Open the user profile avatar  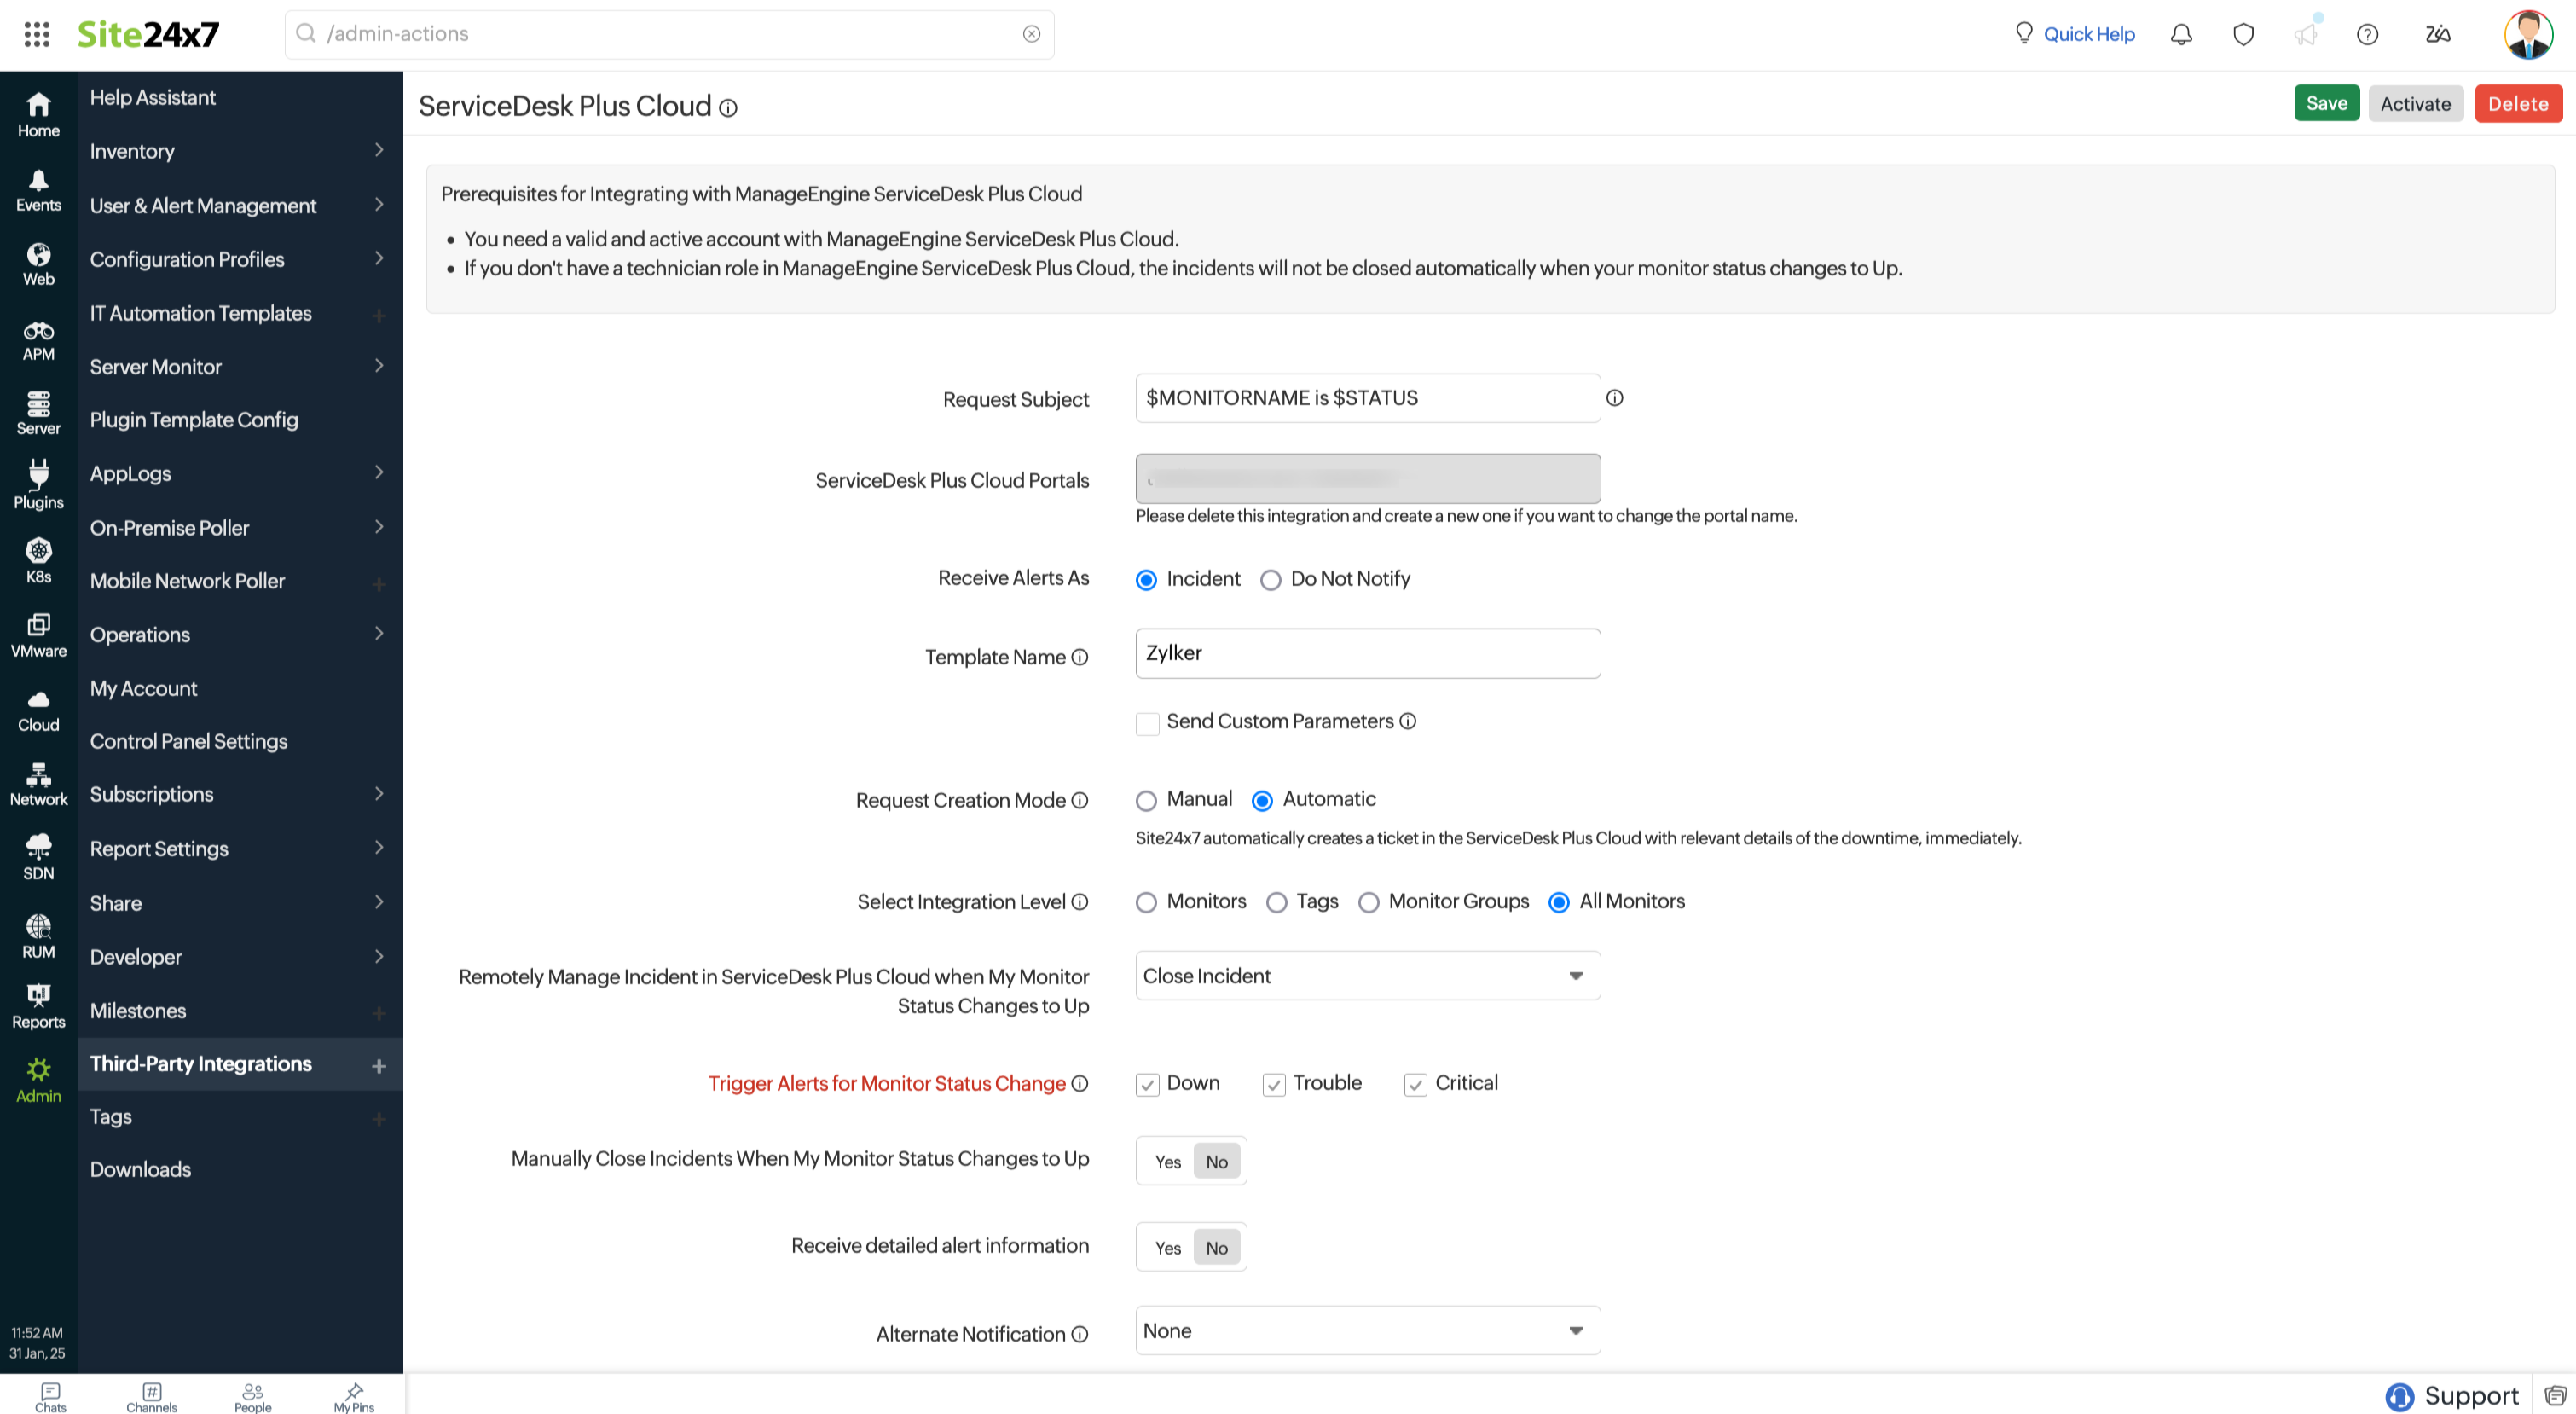[x=2528, y=34]
